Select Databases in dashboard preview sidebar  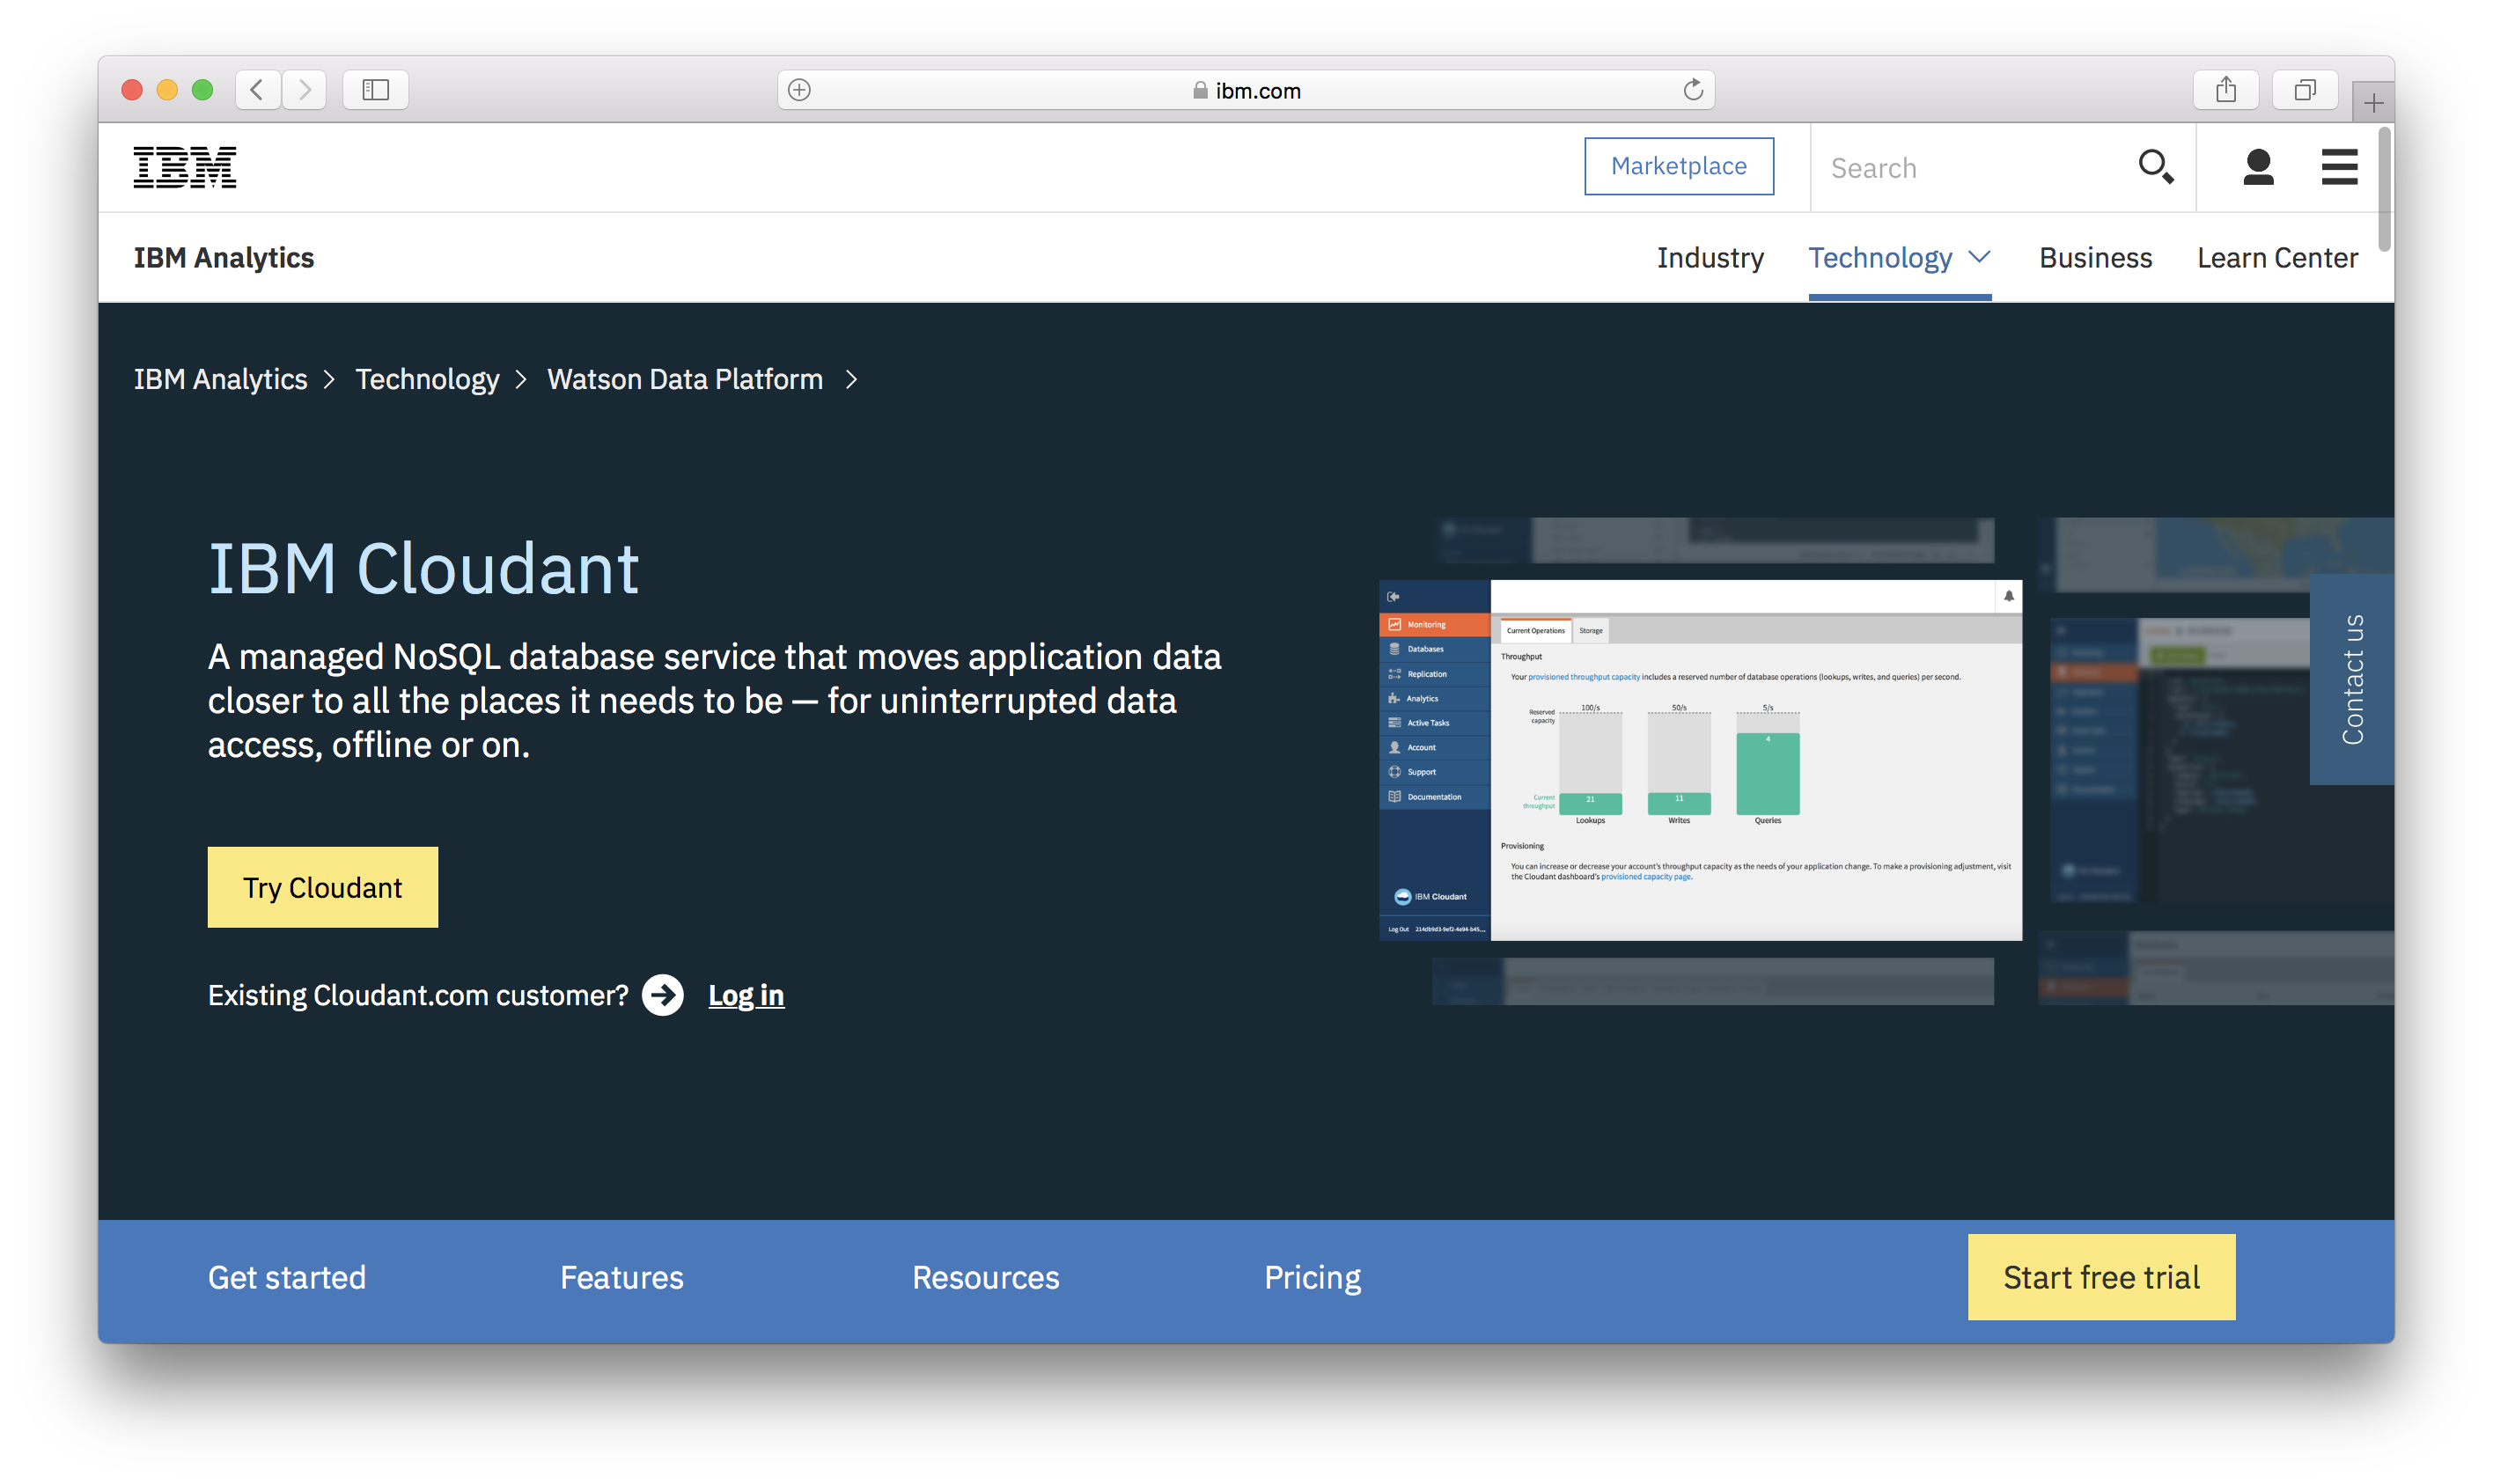tap(1434, 649)
